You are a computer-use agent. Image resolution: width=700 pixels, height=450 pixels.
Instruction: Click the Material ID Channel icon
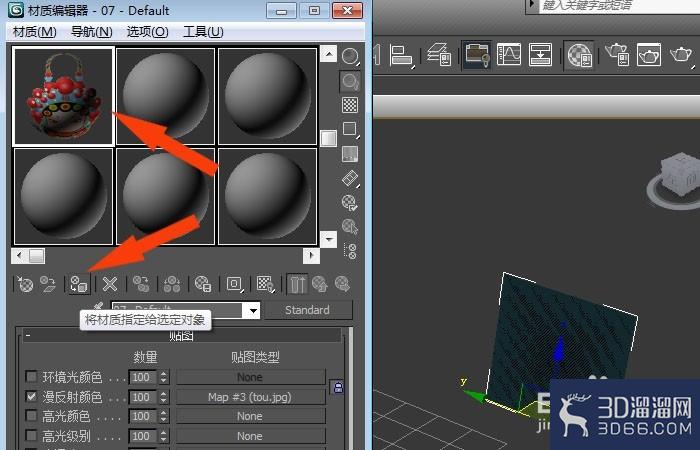(234, 284)
